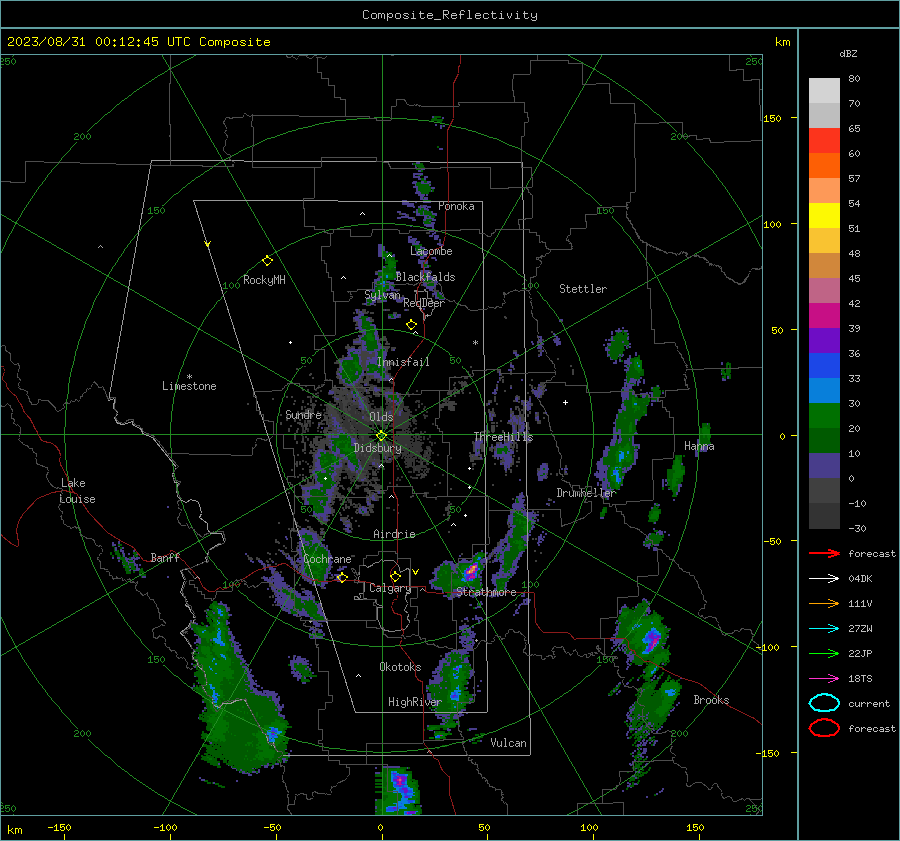Image resolution: width=900 pixels, height=841 pixels.
Task: Click the Airdrie city label
Action: (394, 534)
